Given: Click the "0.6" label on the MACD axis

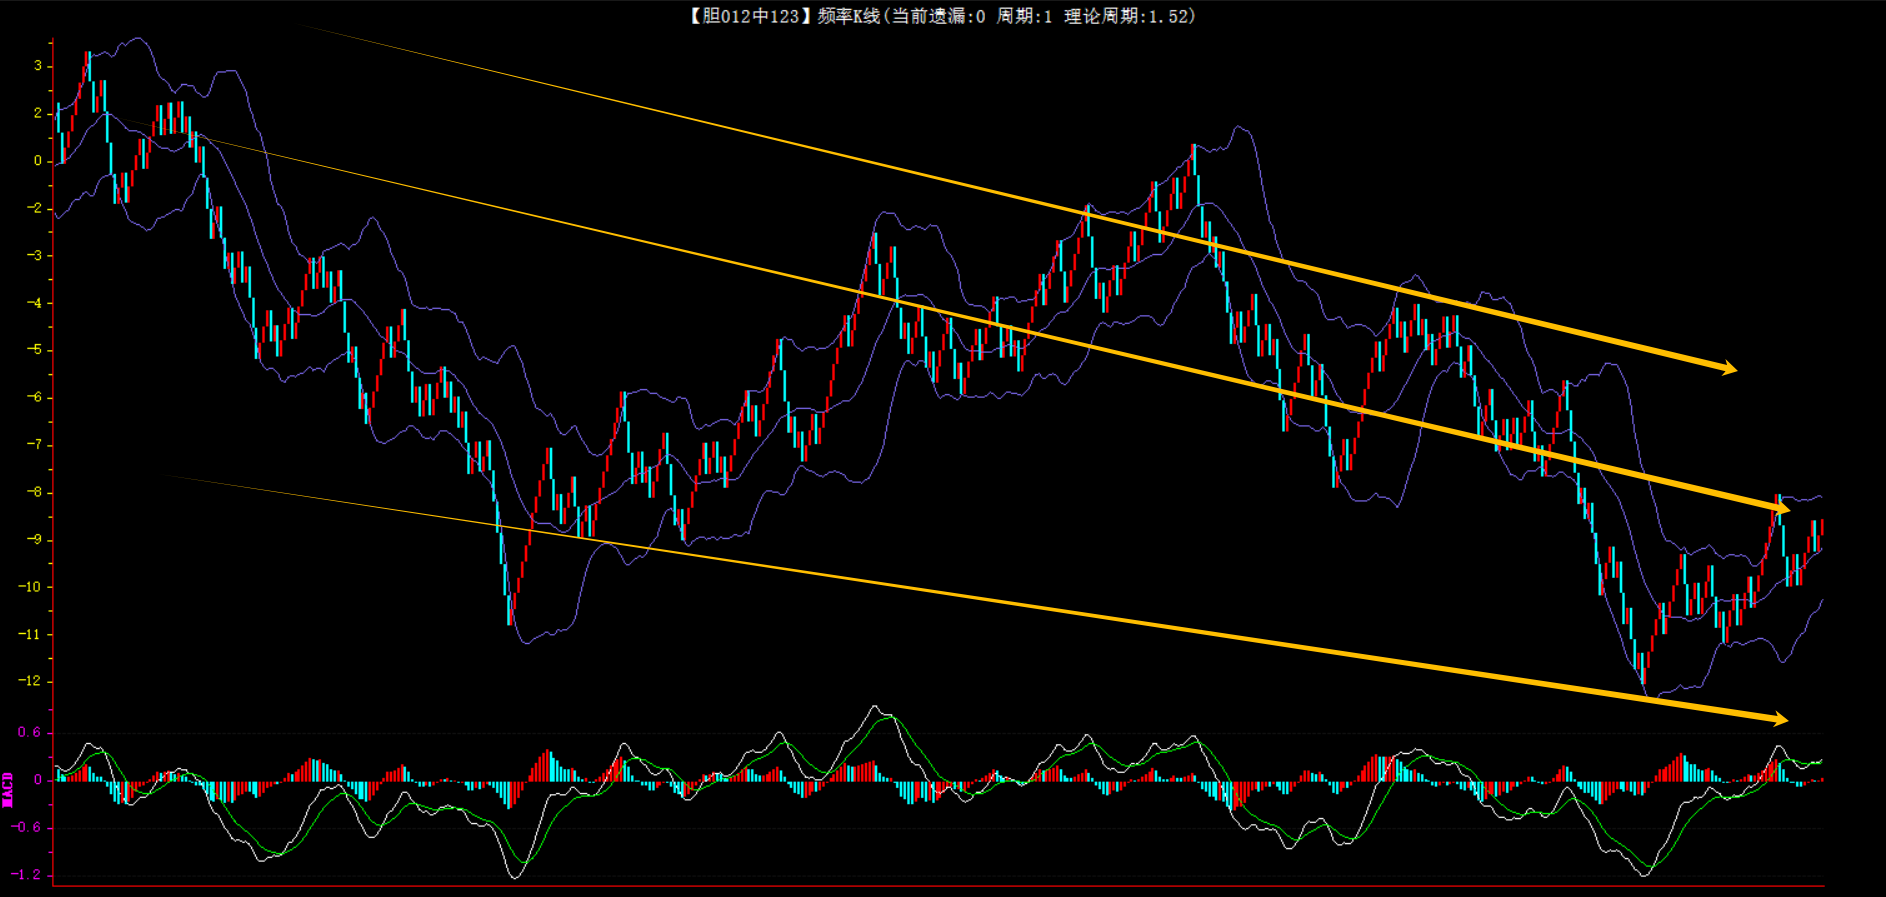Looking at the screenshot, I should 29,732.
